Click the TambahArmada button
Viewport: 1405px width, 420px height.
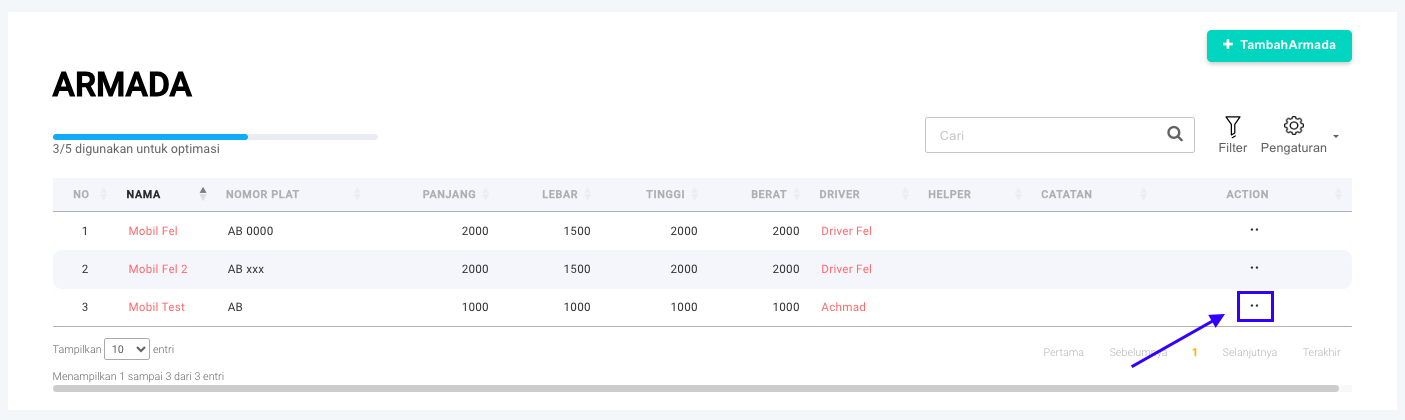[x=1279, y=46]
